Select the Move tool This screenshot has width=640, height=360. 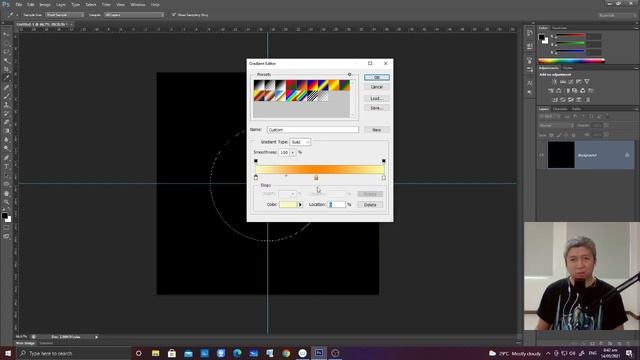(6, 35)
